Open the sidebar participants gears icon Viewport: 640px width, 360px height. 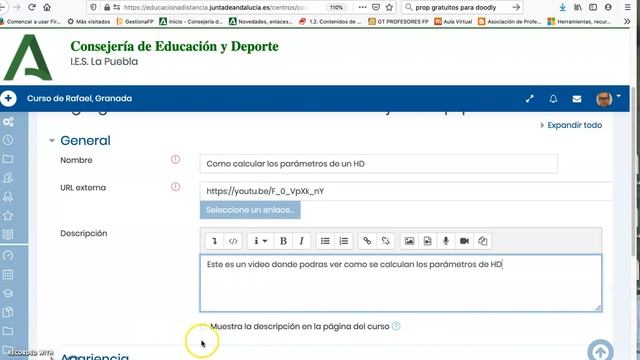click(x=8, y=122)
